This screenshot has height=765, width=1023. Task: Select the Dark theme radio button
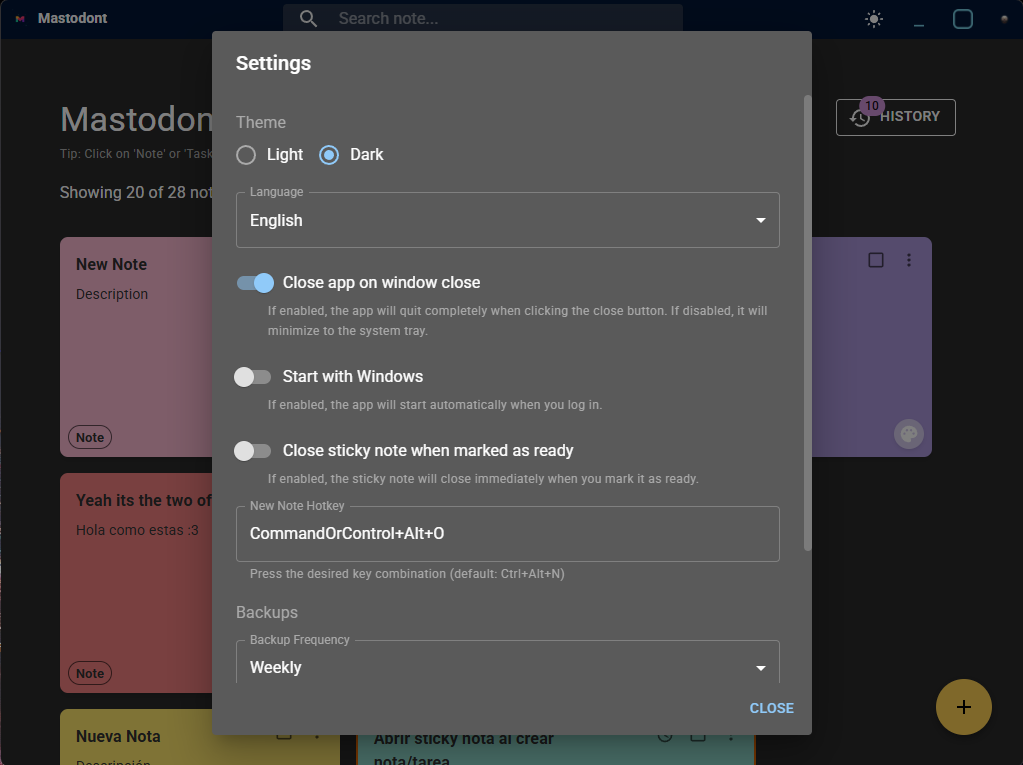329,155
